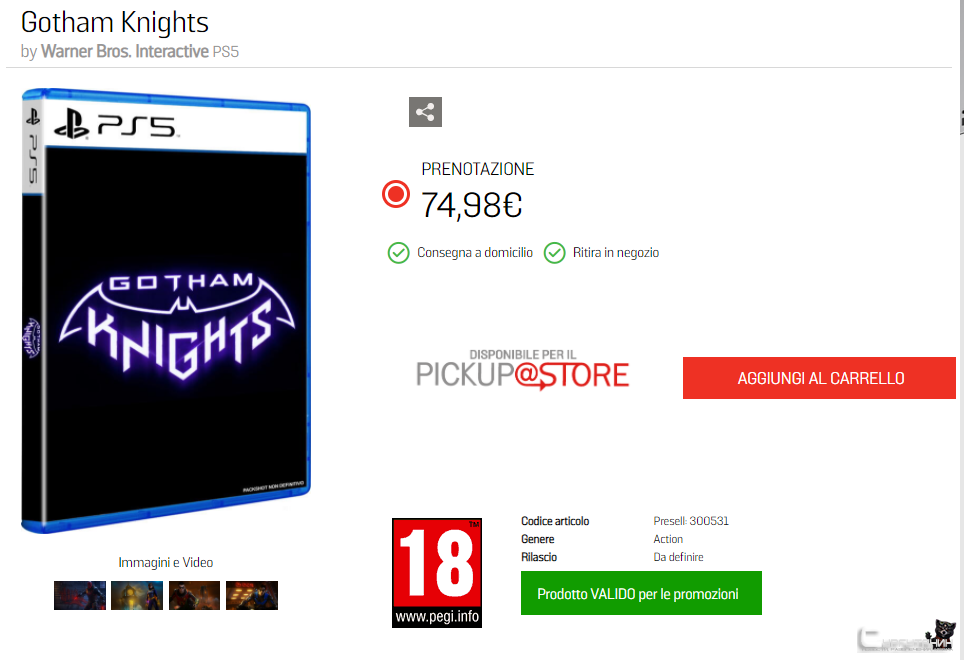Screen dimensions: 964x660
Task: Click the gray share icon
Action: point(425,112)
